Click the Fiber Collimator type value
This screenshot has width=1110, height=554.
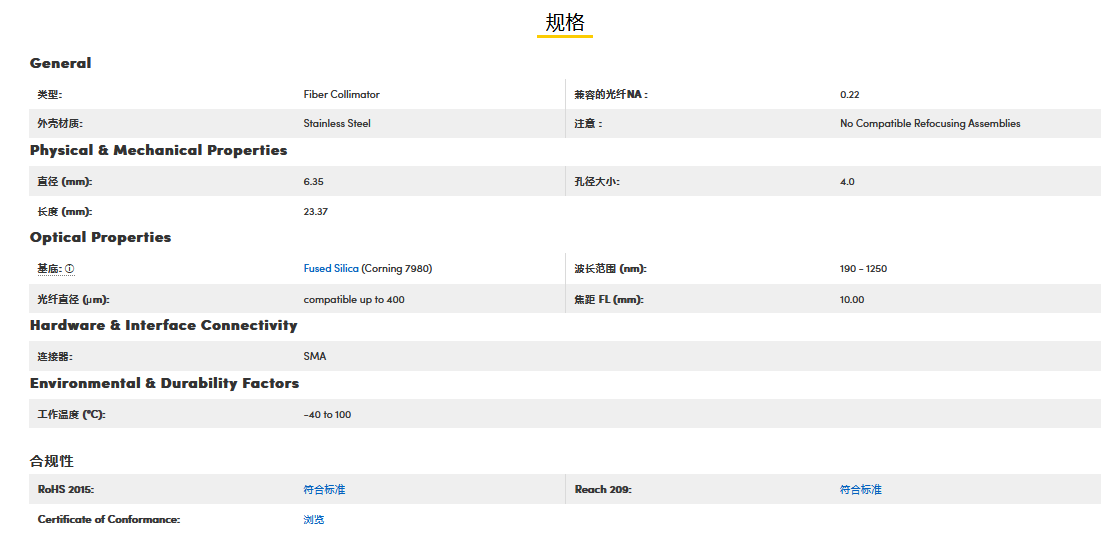341,95
